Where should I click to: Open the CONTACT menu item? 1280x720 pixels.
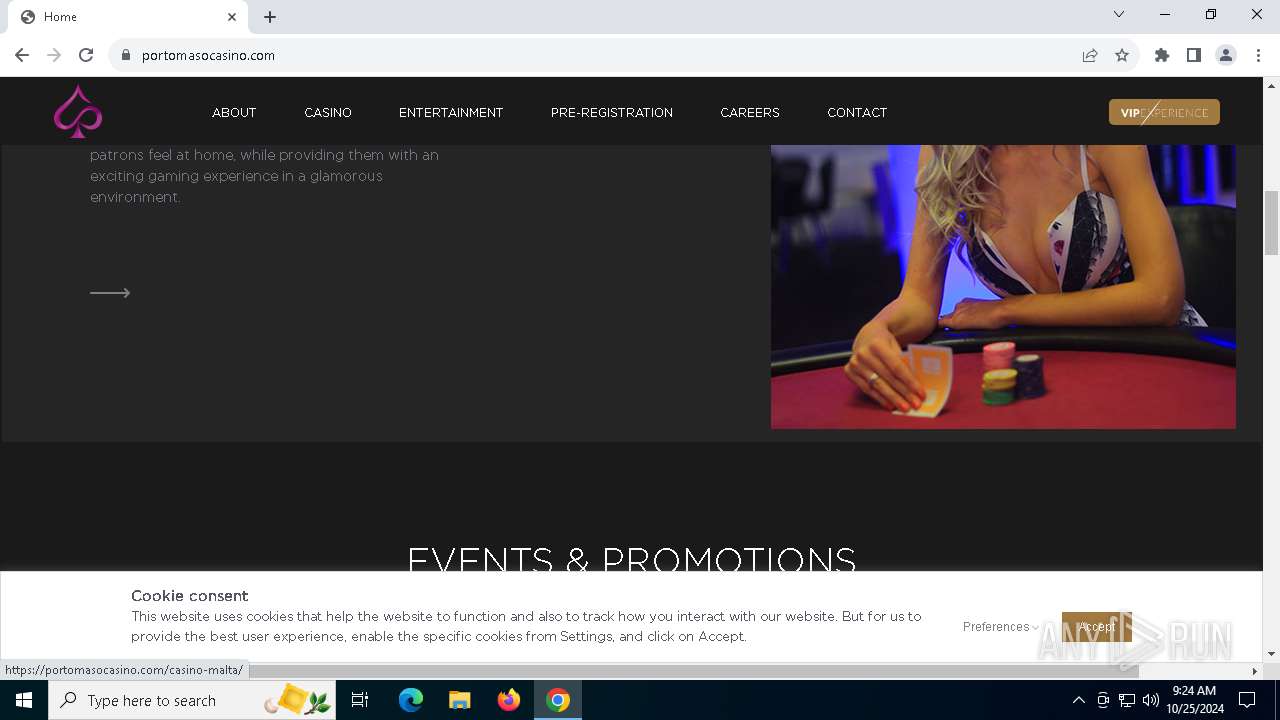point(857,112)
